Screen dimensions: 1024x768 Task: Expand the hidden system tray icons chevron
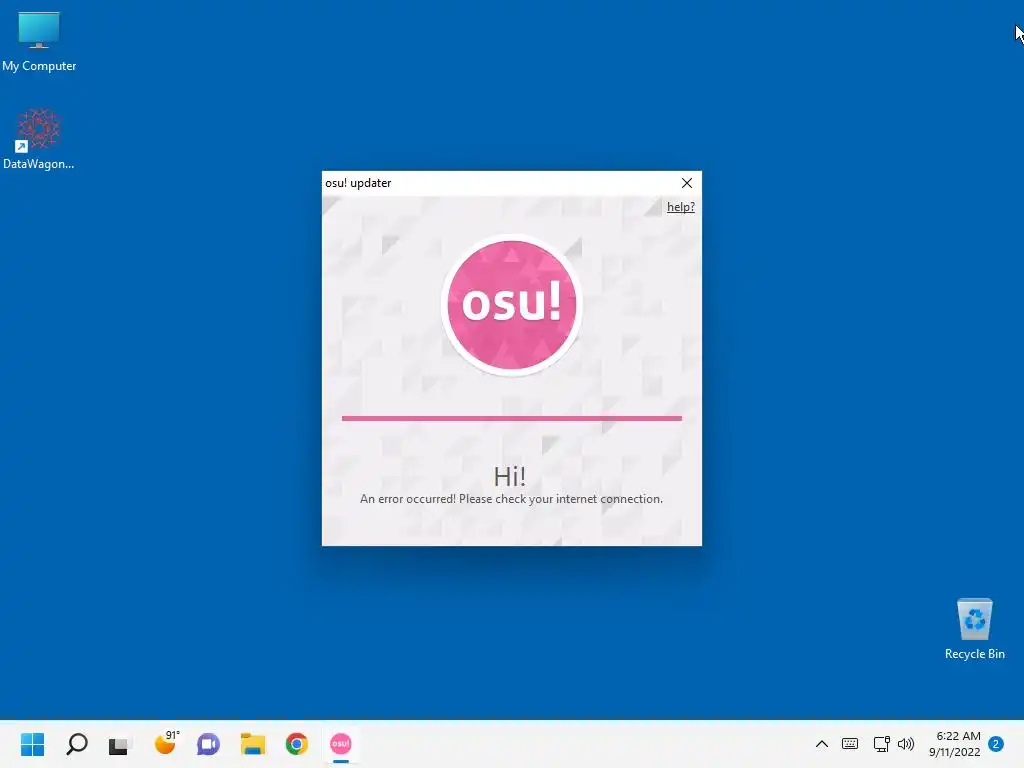coord(822,744)
